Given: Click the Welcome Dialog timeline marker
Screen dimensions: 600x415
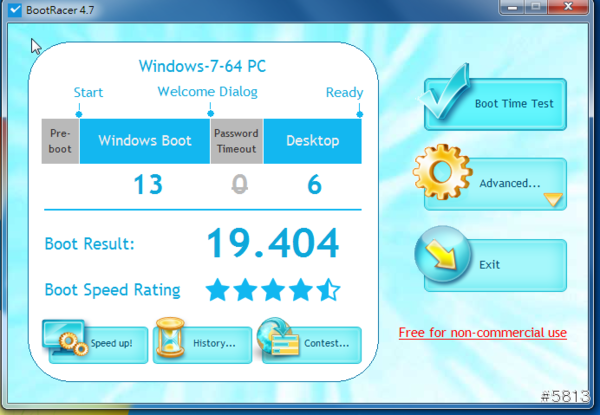Looking at the screenshot, I should (x=210, y=114).
